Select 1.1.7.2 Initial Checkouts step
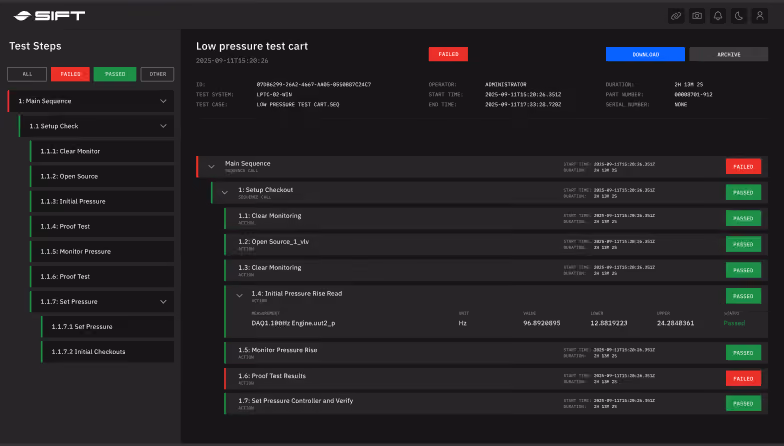784x446 pixels. point(108,352)
